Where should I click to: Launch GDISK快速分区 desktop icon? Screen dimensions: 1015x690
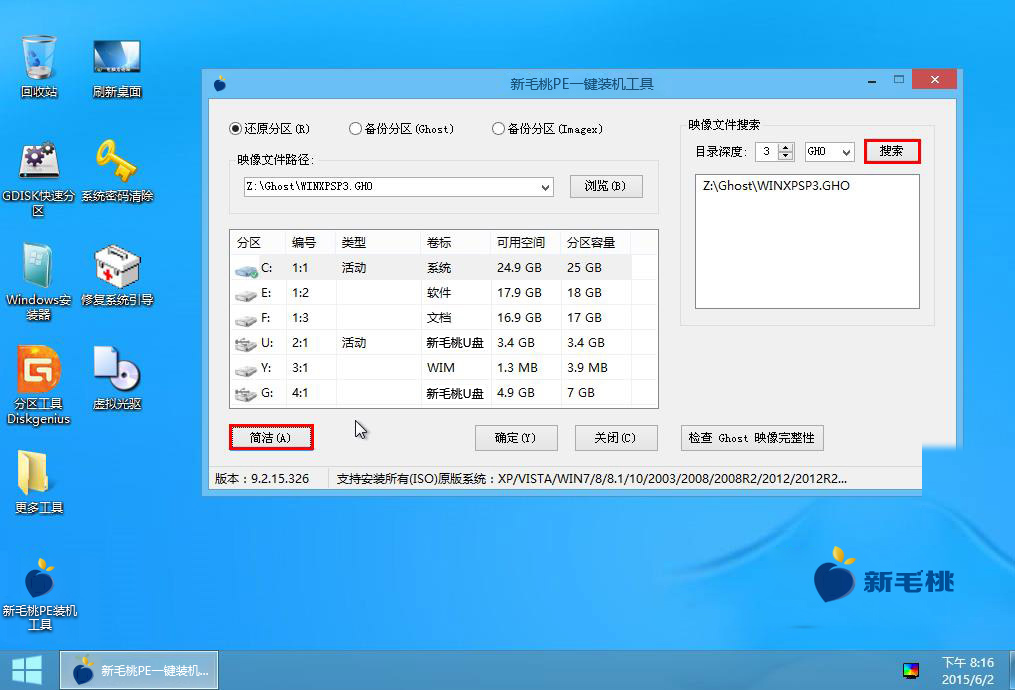pos(39,178)
